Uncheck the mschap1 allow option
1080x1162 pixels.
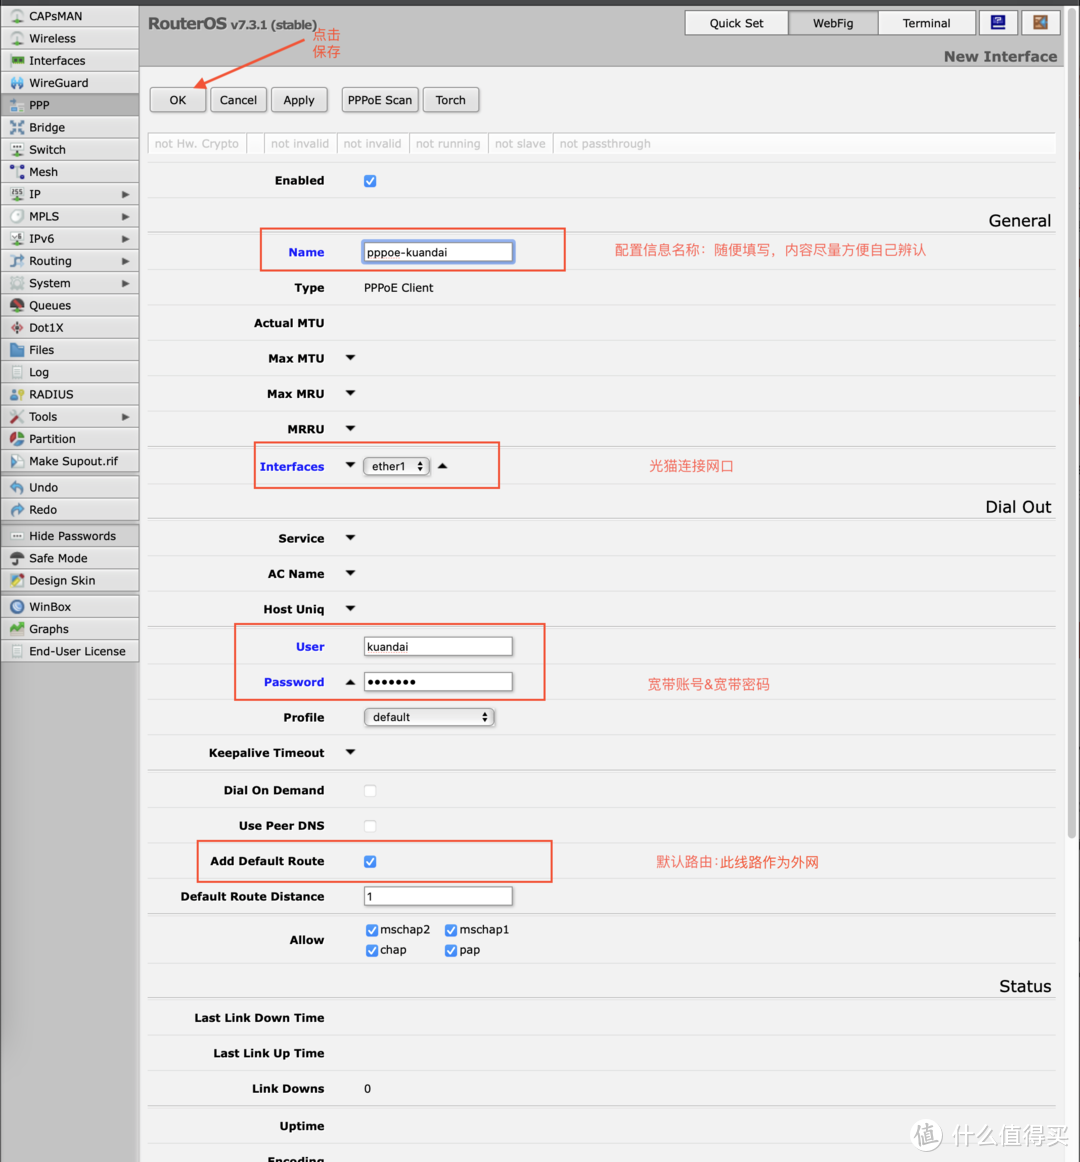point(451,930)
